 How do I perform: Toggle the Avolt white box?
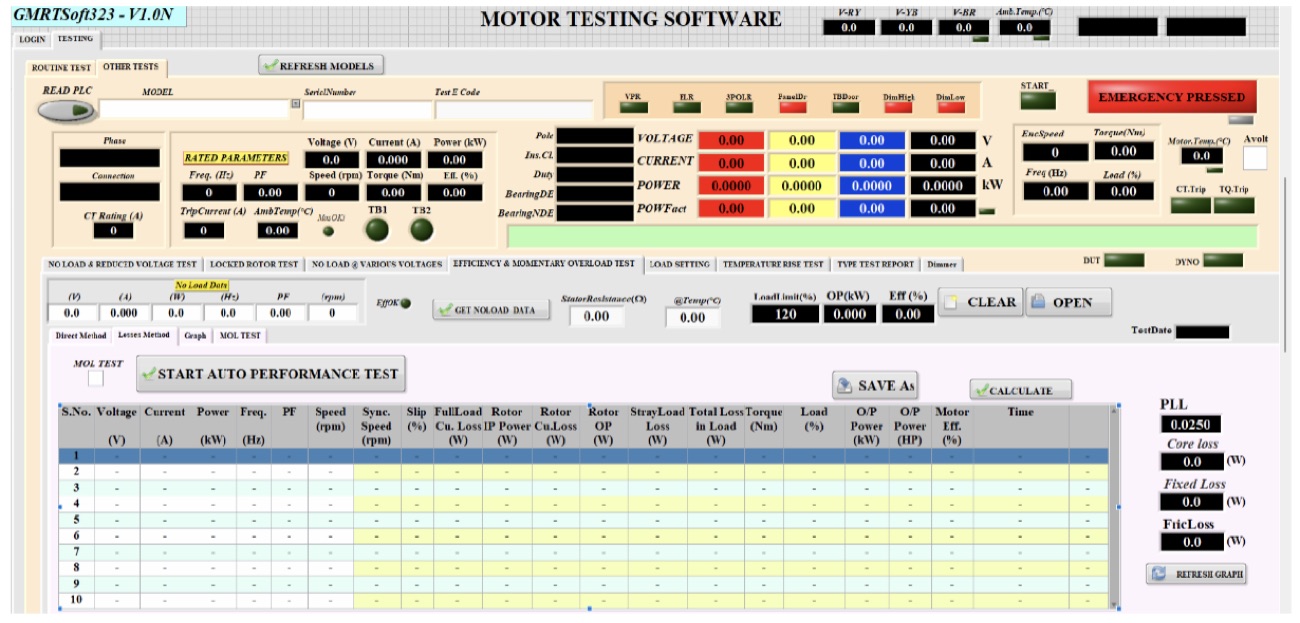[1255, 158]
